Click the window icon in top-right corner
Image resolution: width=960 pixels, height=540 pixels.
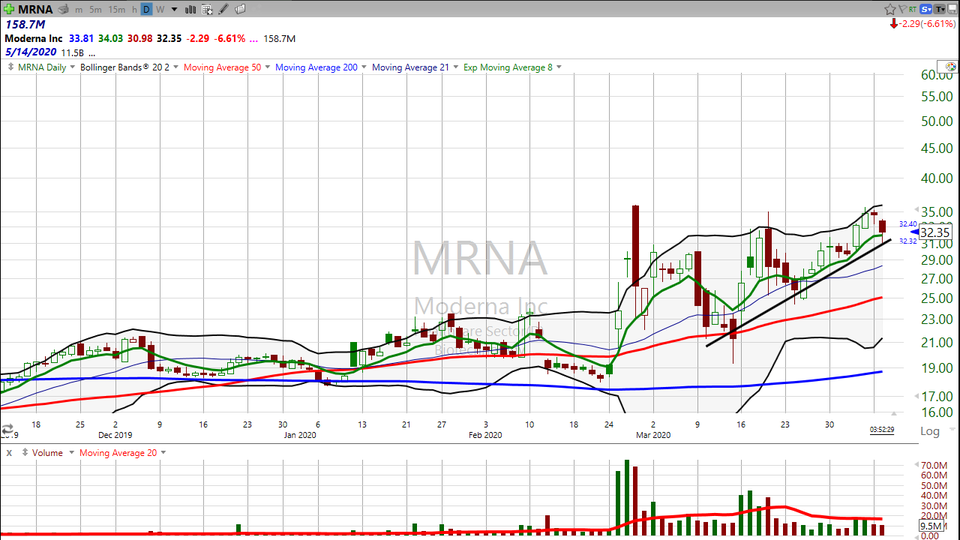click(x=952, y=9)
